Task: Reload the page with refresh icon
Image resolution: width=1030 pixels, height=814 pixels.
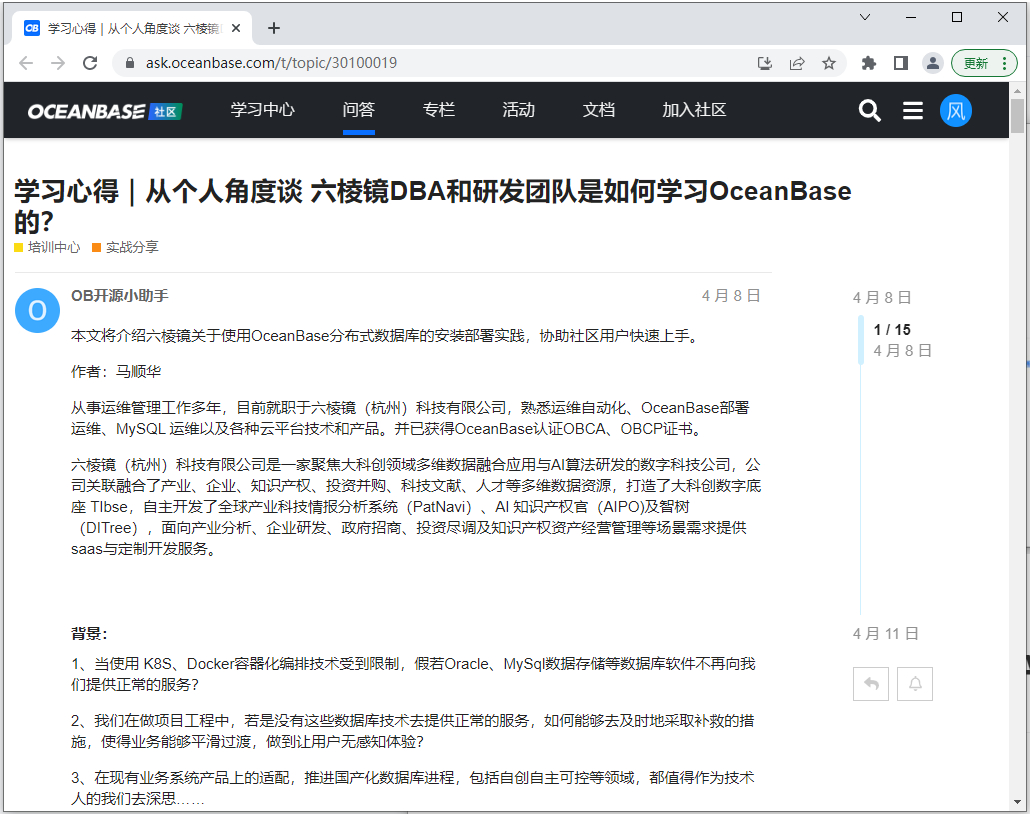Action: point(90,63)
